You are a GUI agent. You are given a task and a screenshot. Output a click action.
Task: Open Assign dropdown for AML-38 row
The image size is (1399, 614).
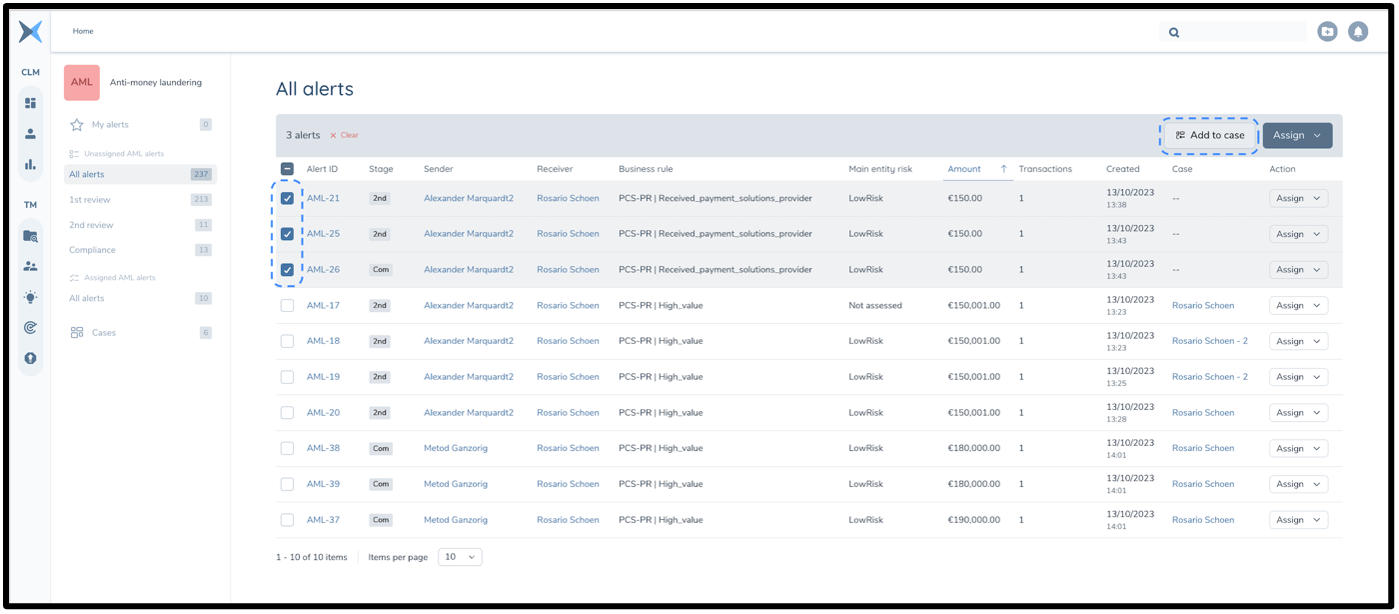pyautogui.click(x=1298, y=449)
